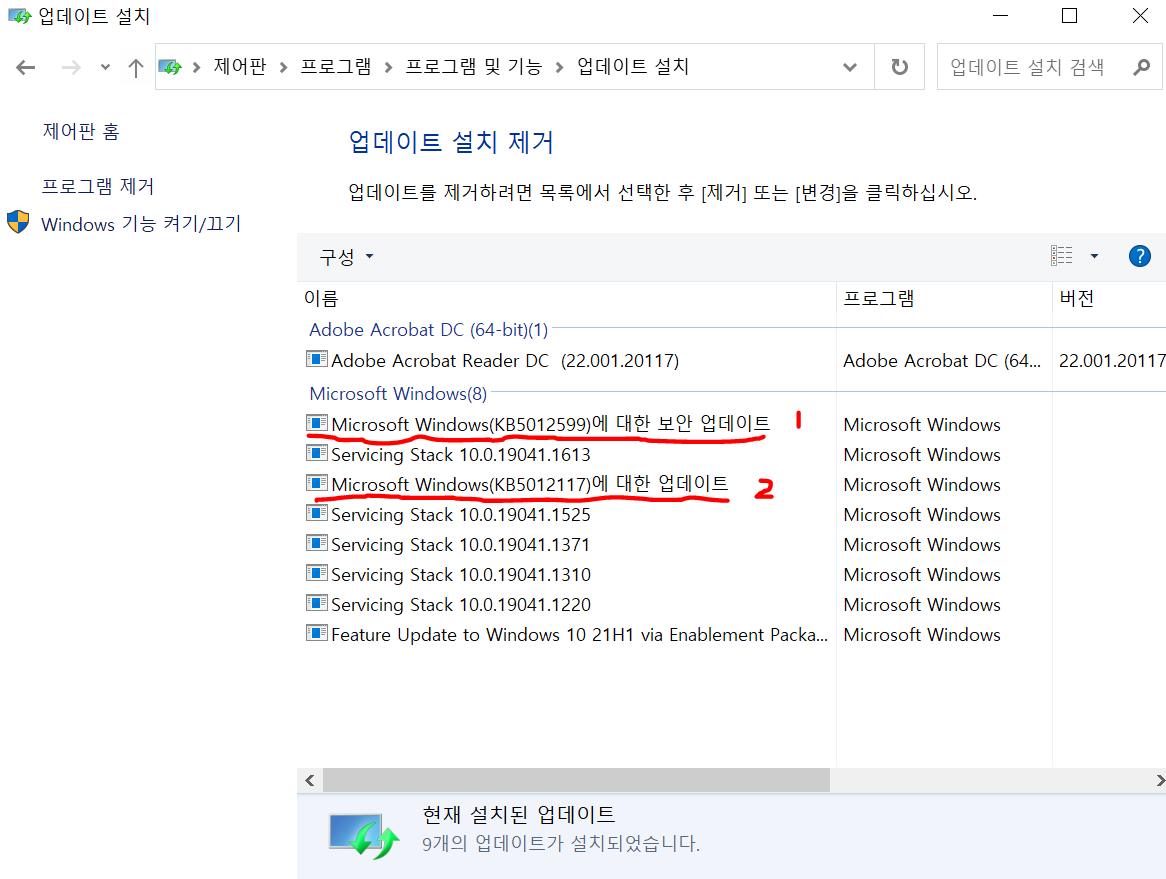Click the forward navigation arrow

(71, 68)
